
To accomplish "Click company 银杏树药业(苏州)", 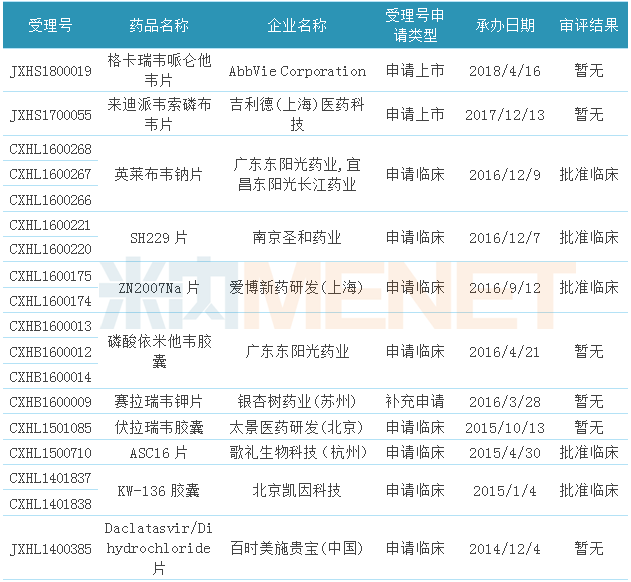I will point(297,402).
